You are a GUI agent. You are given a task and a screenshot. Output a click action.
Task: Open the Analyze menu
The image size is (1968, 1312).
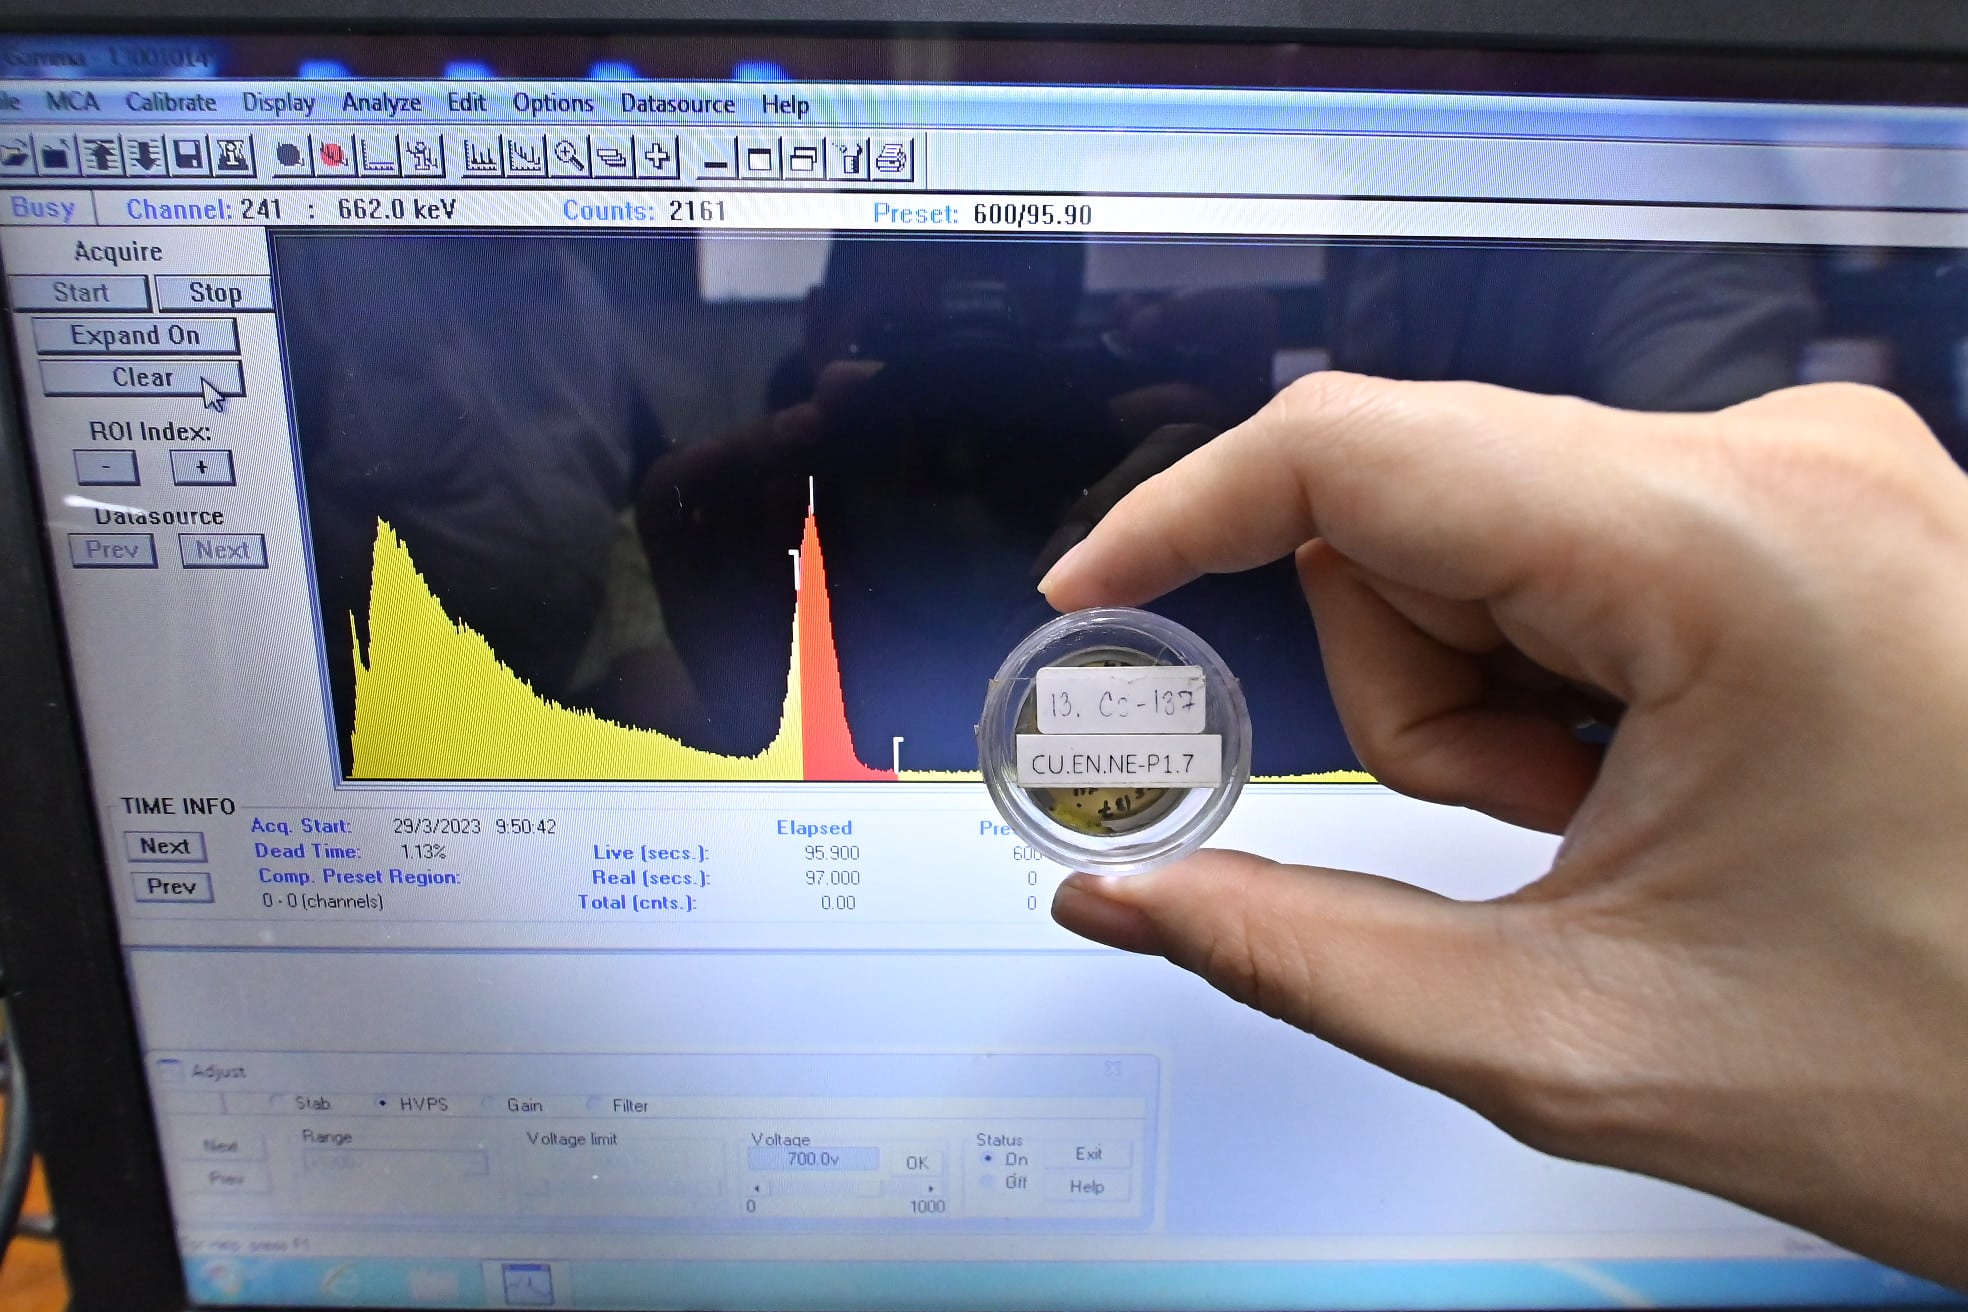[381, 103]
